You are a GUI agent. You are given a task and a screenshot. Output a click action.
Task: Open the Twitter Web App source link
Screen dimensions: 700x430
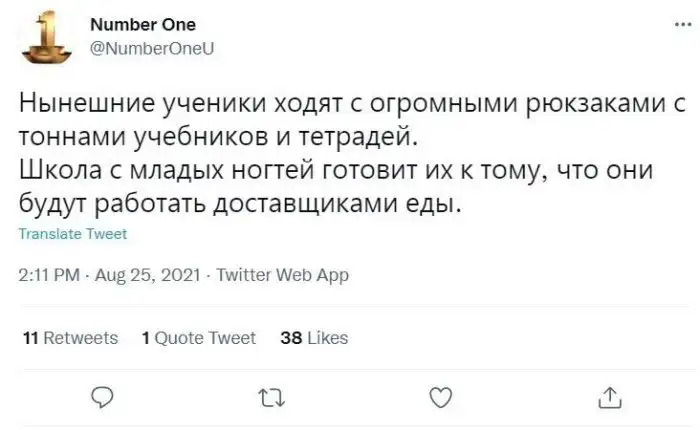point(283,276)
